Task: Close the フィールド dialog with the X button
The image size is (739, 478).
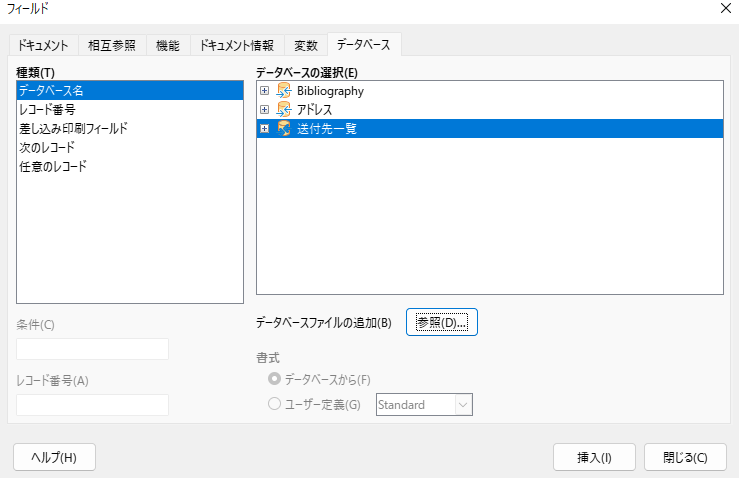Action: [x=724, y=9]
